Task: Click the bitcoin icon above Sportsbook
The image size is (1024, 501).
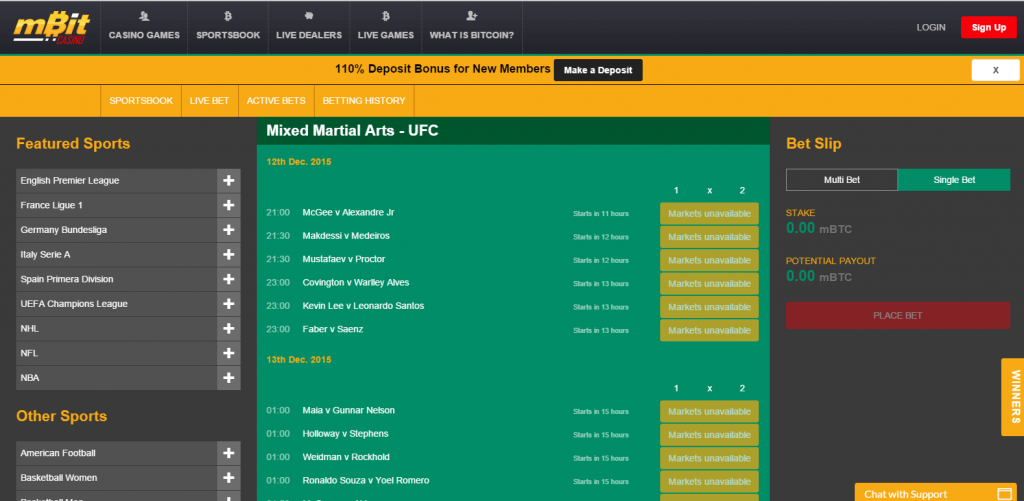Action: pos(228,16)
